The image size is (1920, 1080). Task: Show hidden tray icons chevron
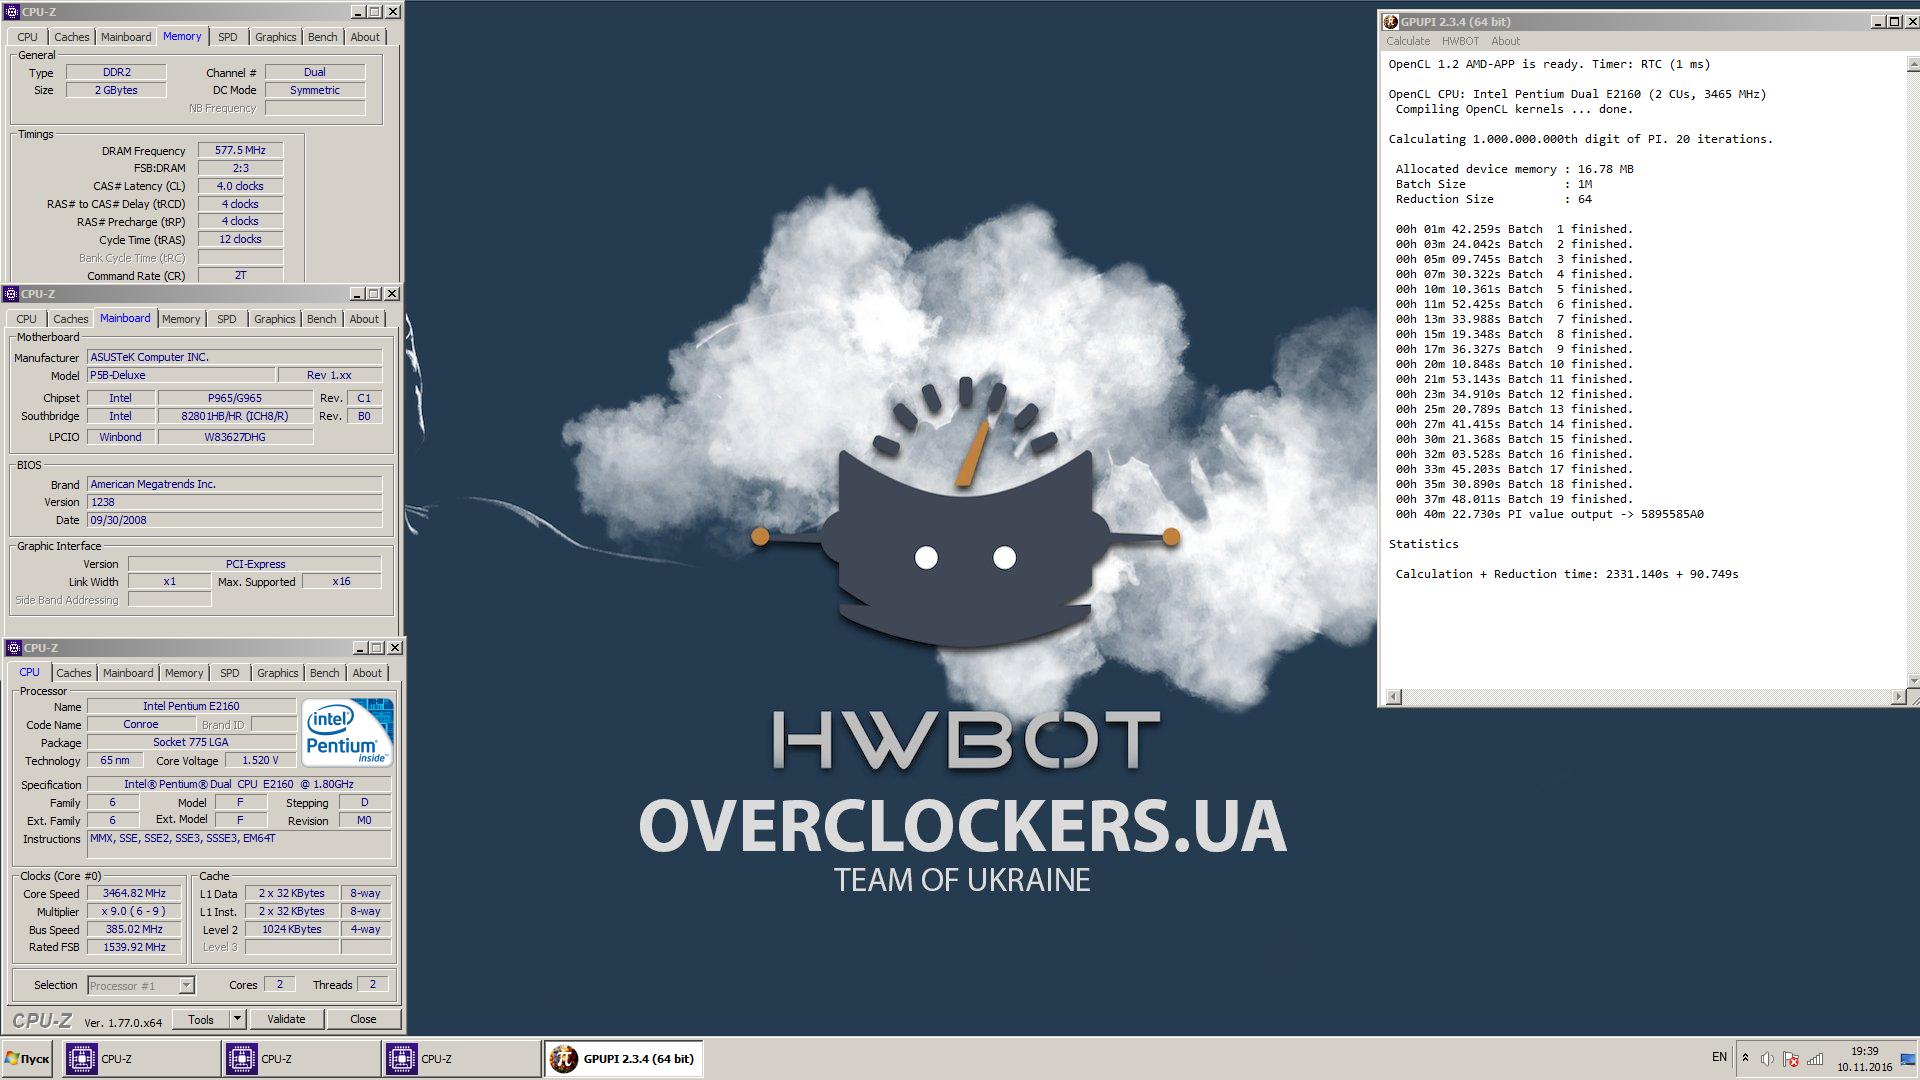pyautogui.click(x=1745, y=1058)
